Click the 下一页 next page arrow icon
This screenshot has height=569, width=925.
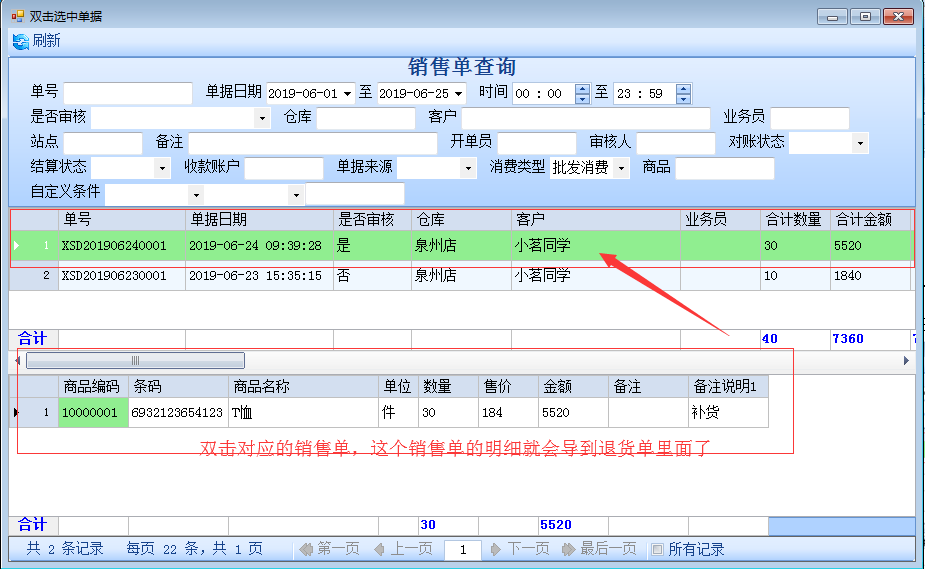pos(496,550)
